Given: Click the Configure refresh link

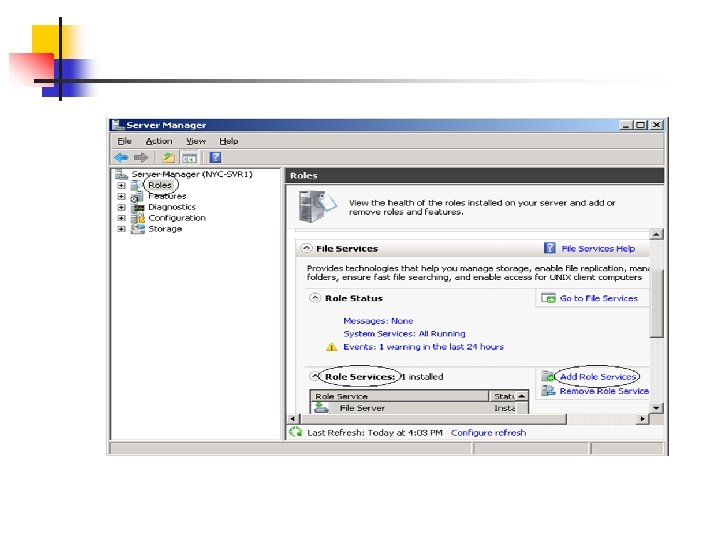Looking at the screenshot, I should click(x=489, y=433).
